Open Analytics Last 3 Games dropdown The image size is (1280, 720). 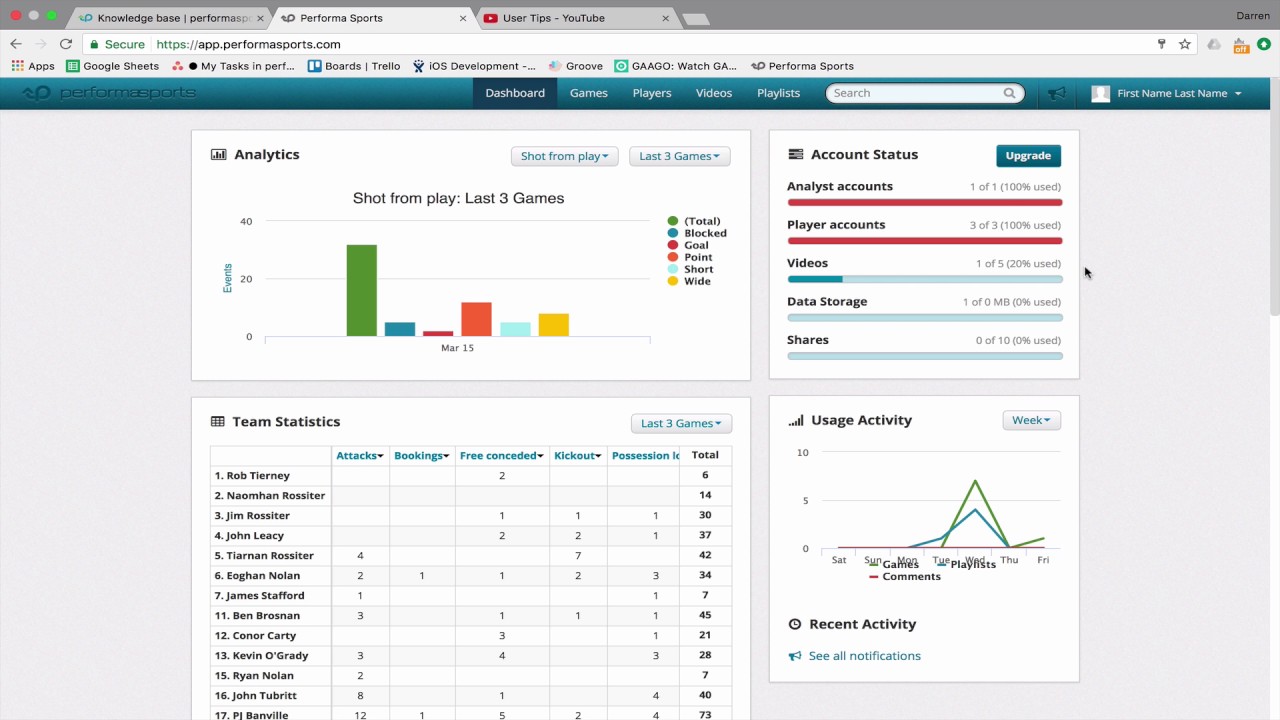coord(680,156)
